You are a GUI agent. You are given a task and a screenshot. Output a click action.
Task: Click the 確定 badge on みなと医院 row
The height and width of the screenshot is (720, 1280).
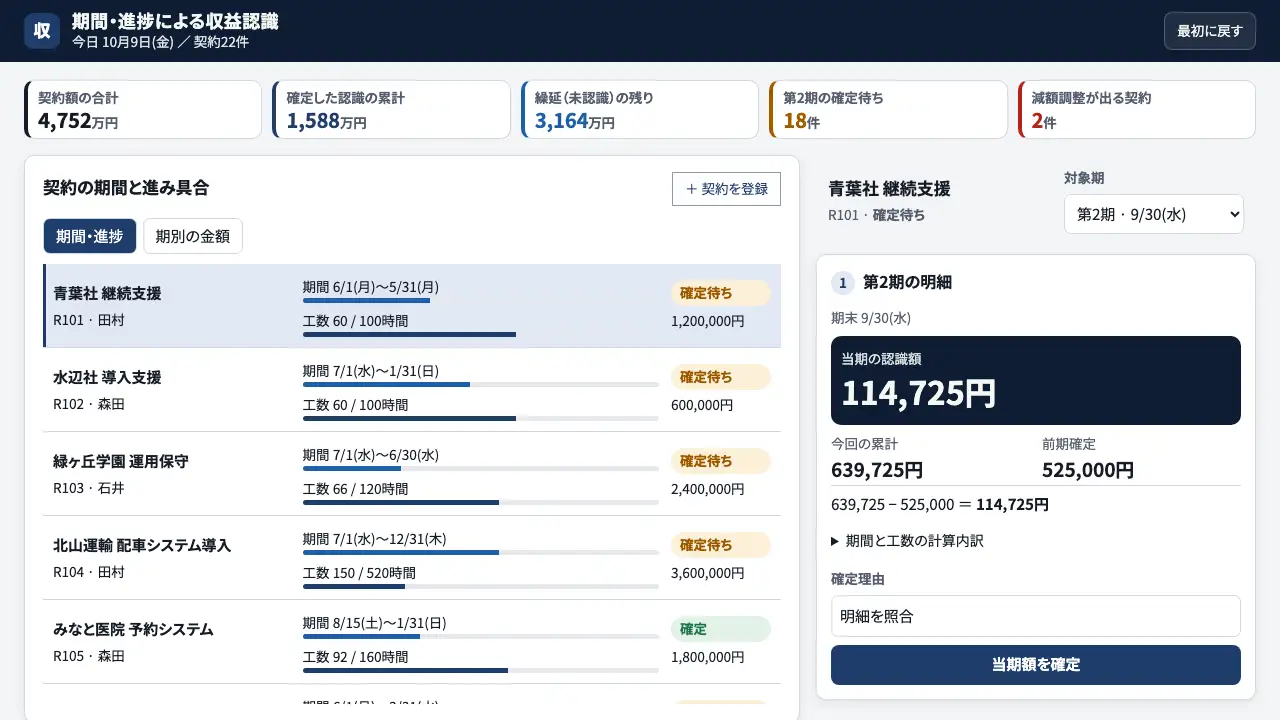(721, 629)
